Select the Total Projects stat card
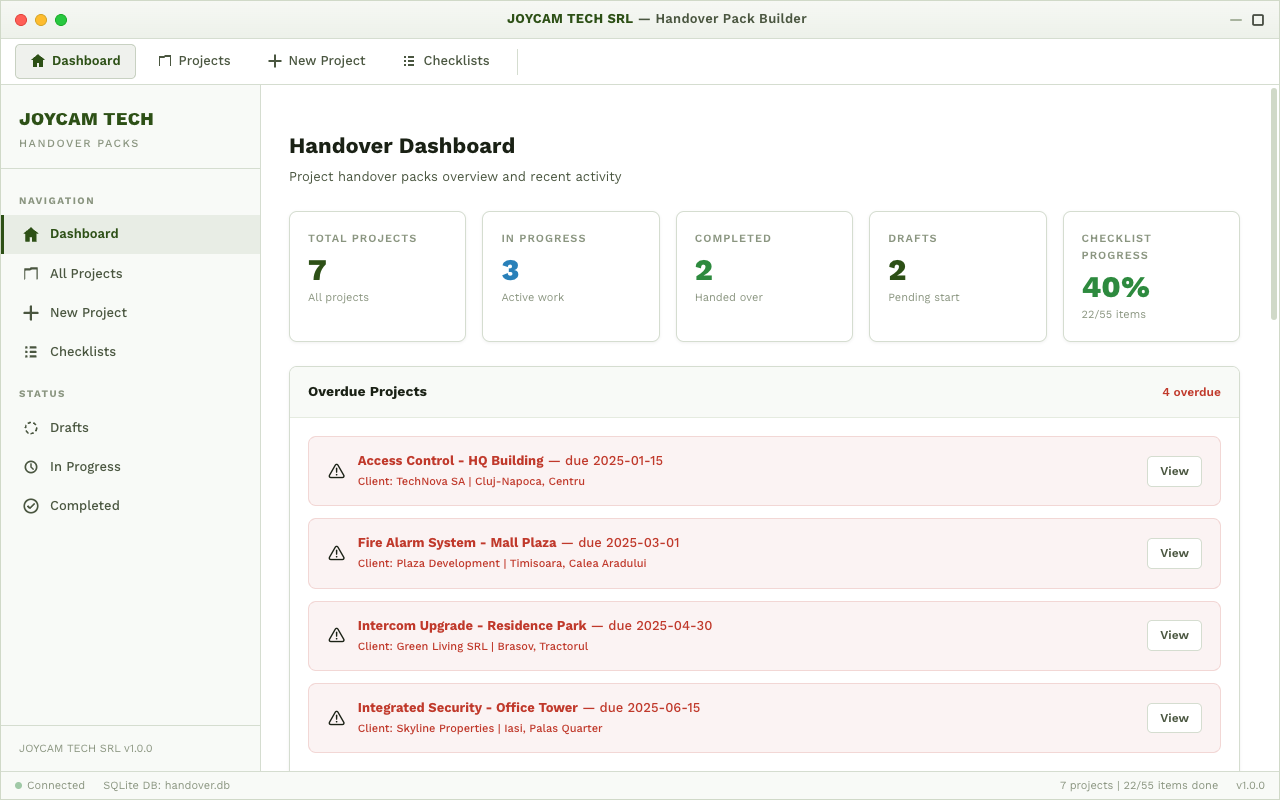 (x=377, y=276)
